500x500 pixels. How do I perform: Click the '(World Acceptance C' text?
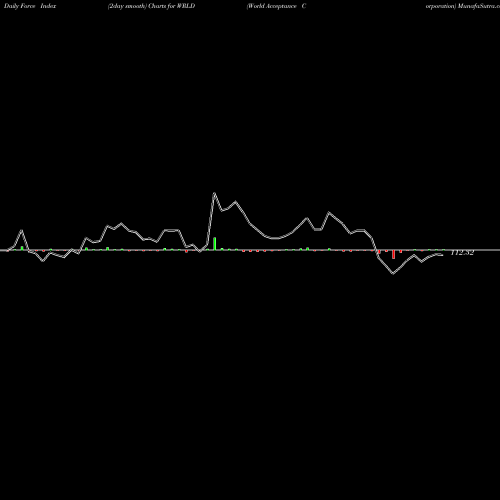276,6
